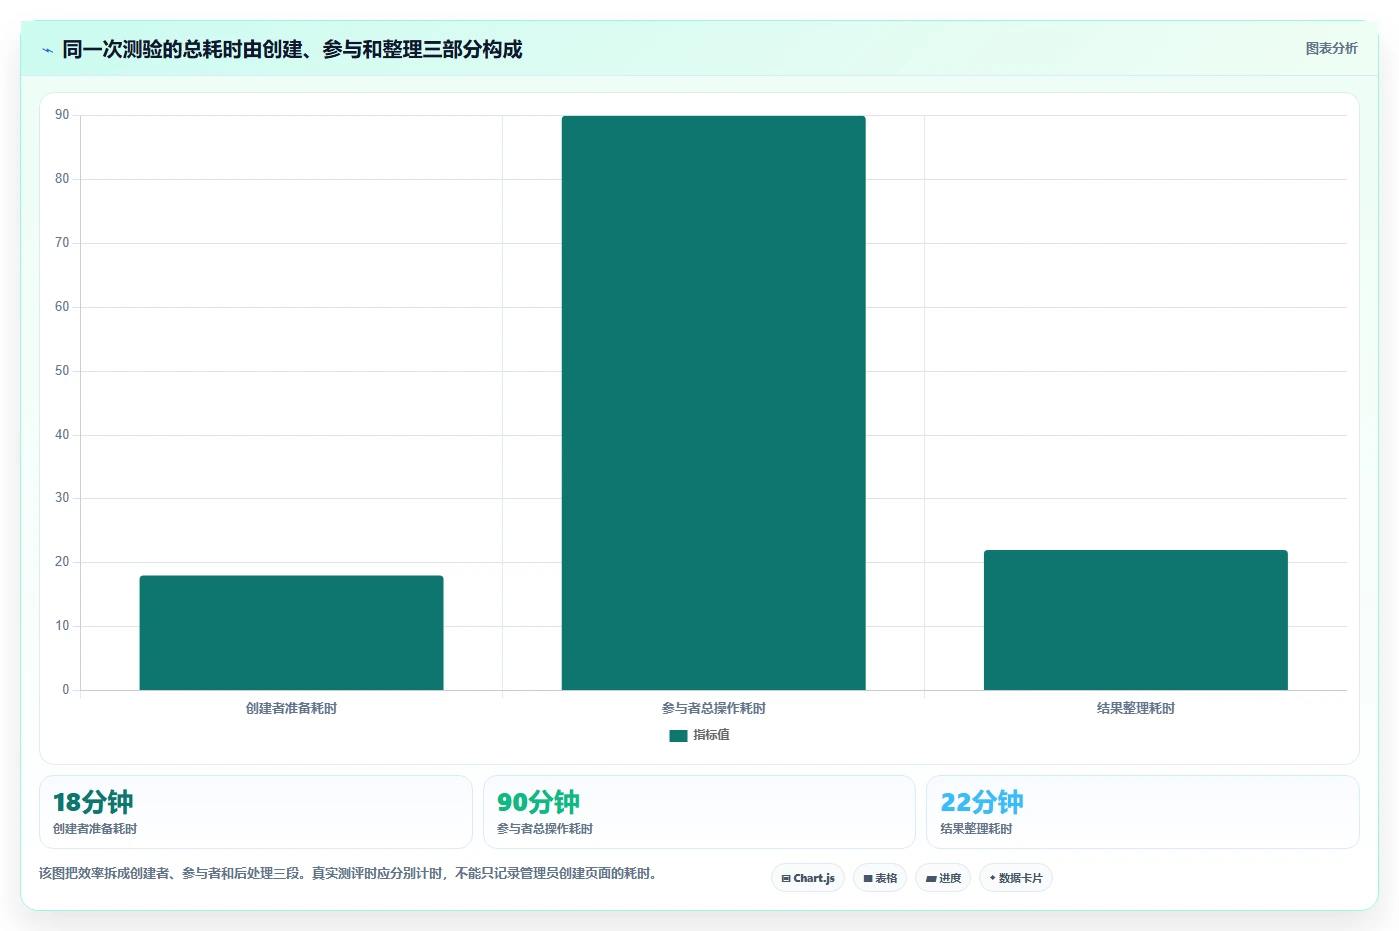Viewport: 1399px width, 931px height.
Task: Select the Chart.js tag chip
Action: pyautogui.click(x=808, y=878)
